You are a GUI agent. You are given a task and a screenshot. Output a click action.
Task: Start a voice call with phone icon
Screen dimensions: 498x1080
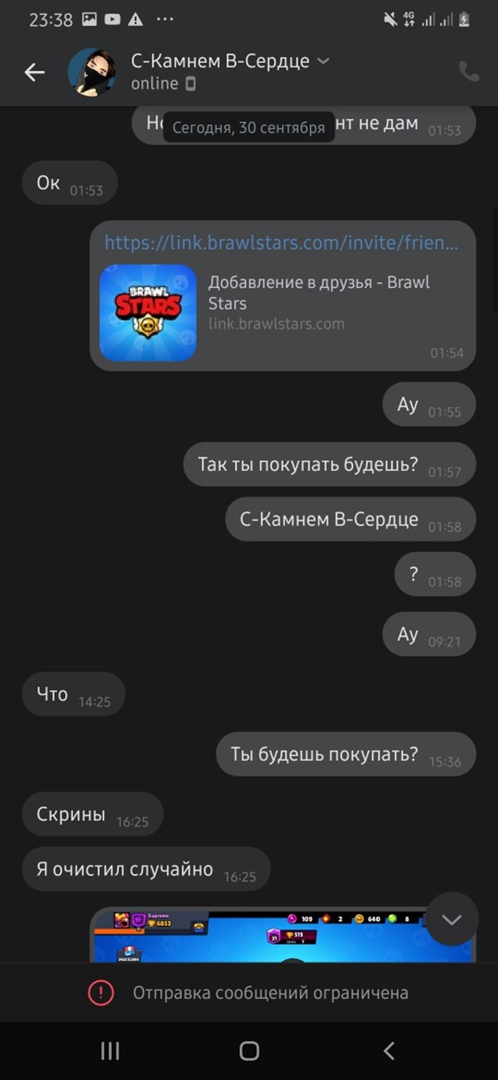point(468,72)
